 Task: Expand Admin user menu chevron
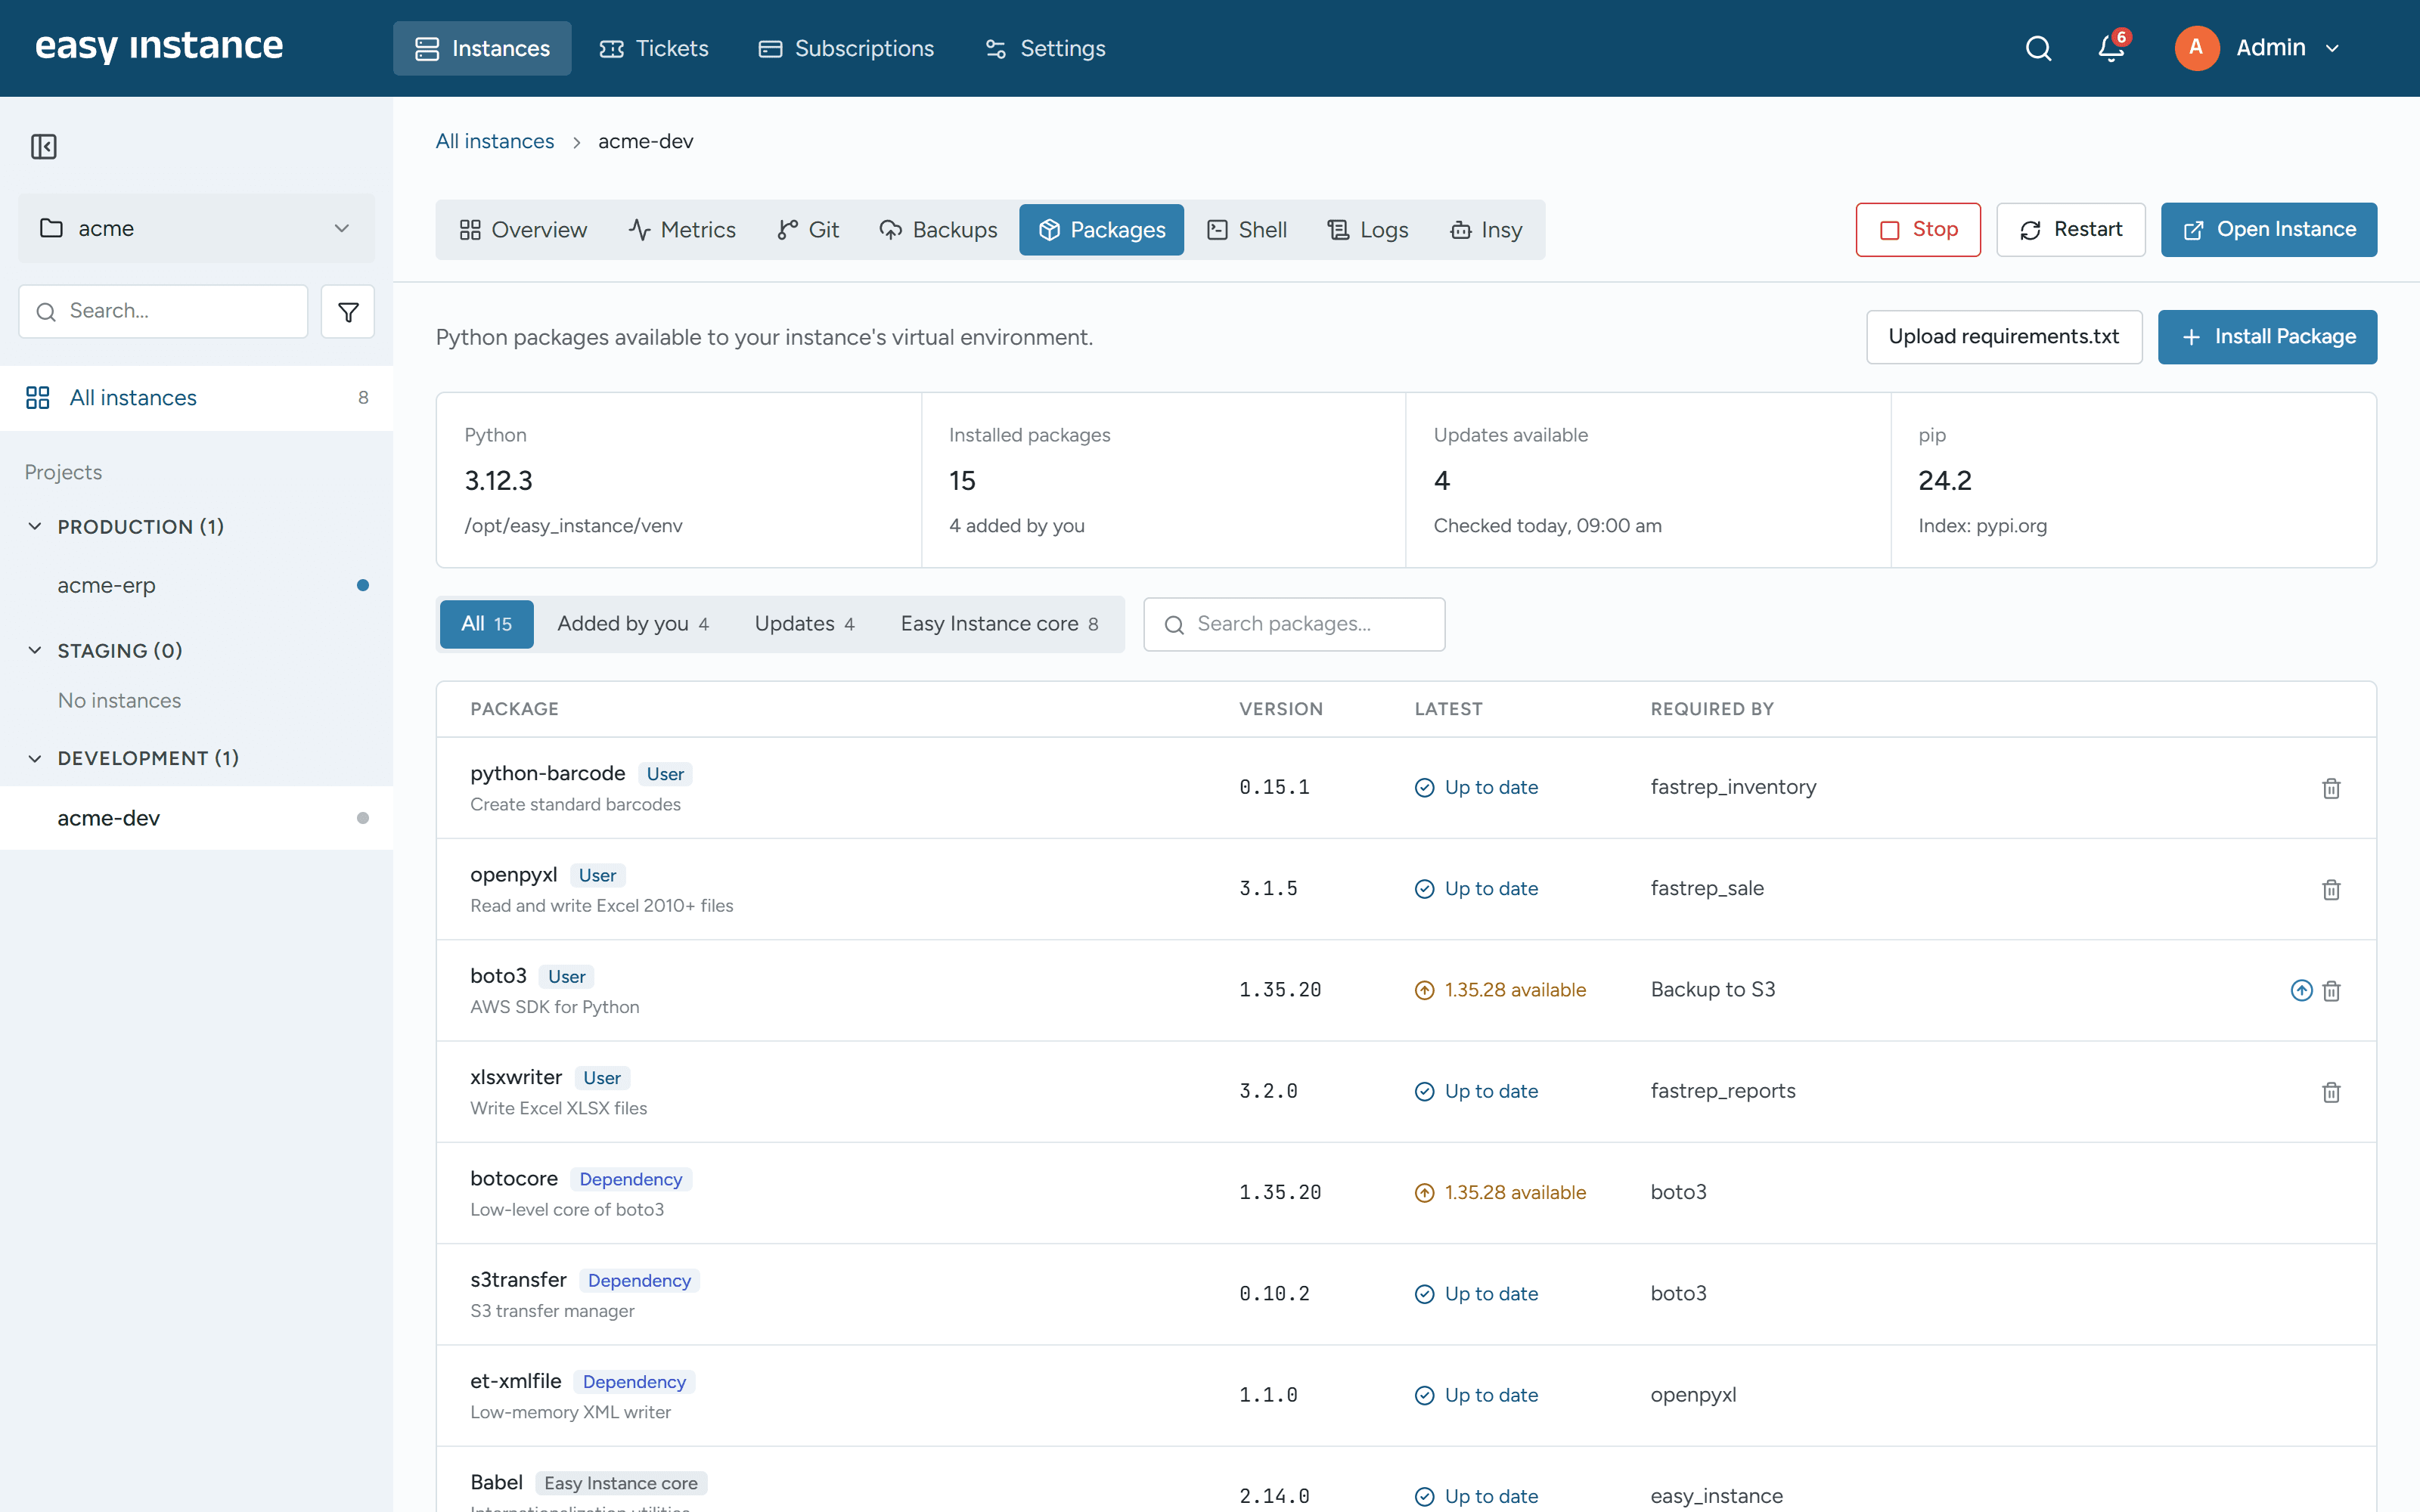click(x=2332, y=48)
